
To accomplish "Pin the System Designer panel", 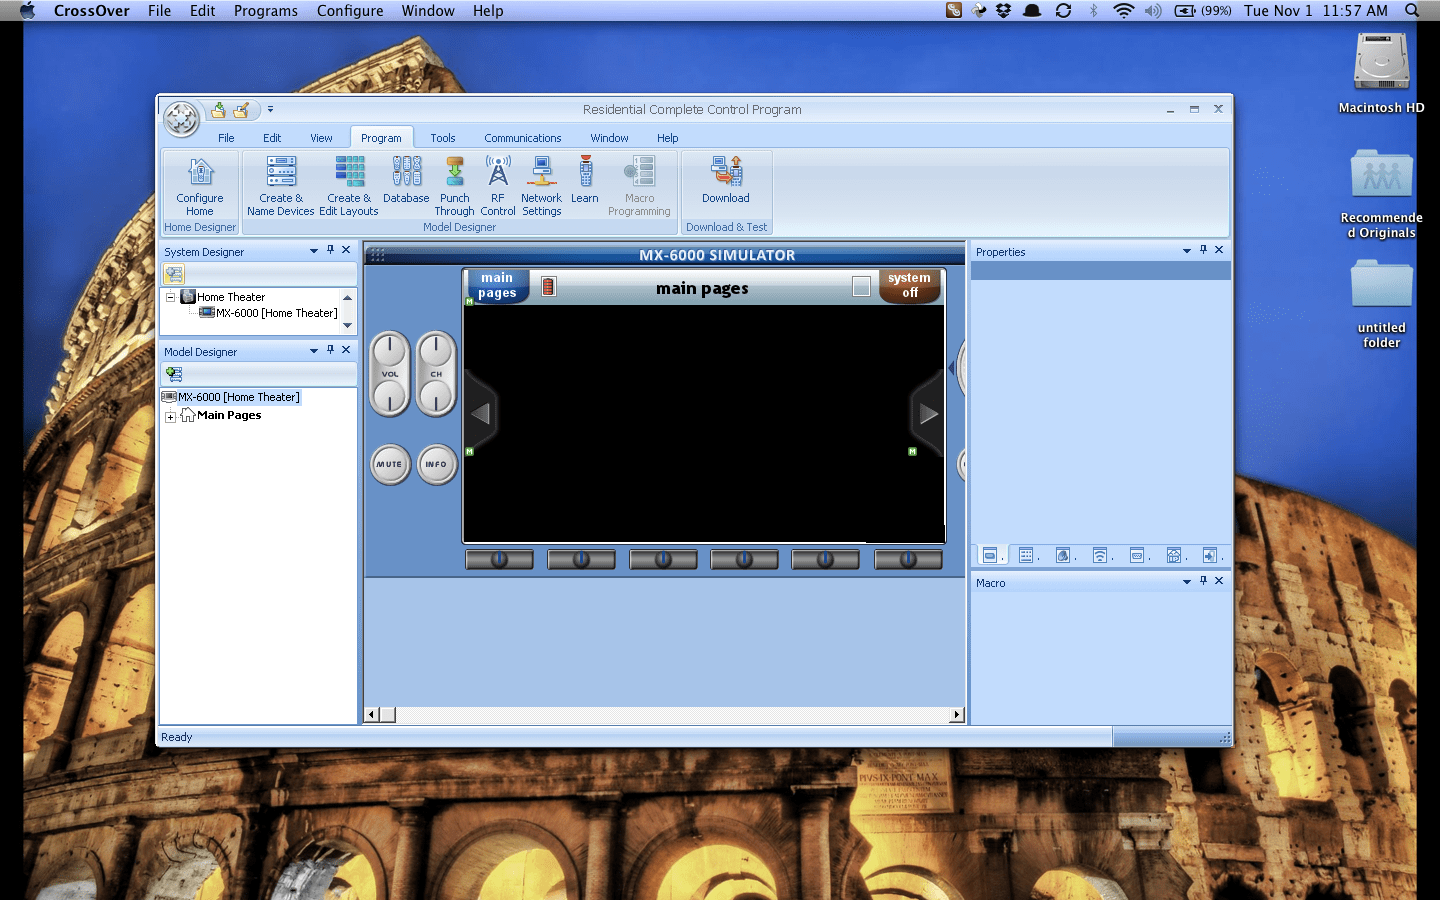I will [330, 250].
